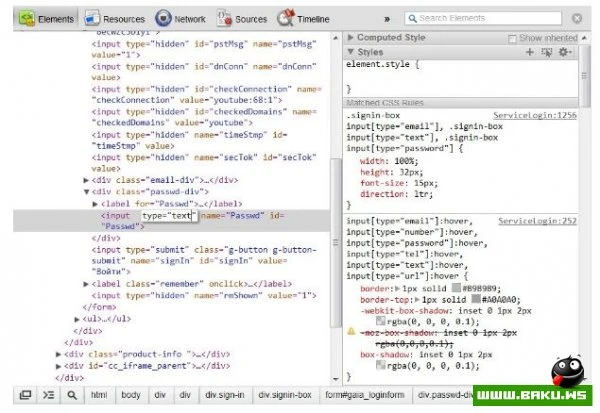Viewport: 600px width, 413px height.
Task: Select div.sign-in breadcrumb
Action: tap(225, 395)
